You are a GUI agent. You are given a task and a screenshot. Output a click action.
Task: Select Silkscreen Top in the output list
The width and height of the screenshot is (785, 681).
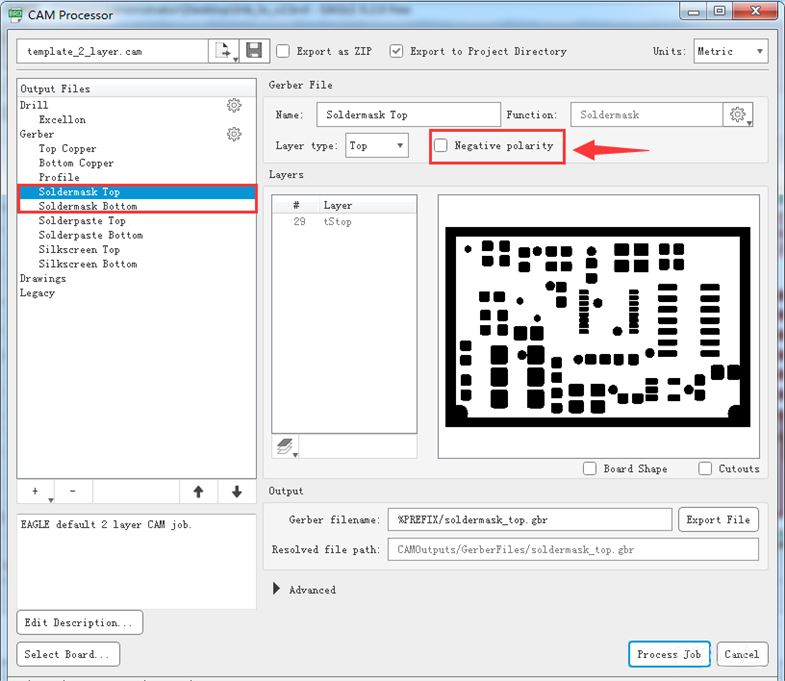pos(79,250)
